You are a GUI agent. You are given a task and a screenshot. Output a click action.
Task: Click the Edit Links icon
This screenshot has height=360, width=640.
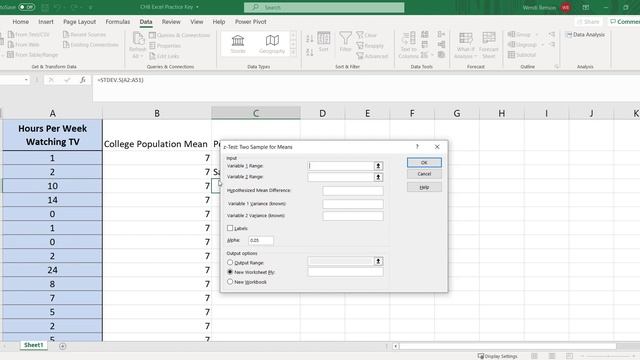click(152, 56)
